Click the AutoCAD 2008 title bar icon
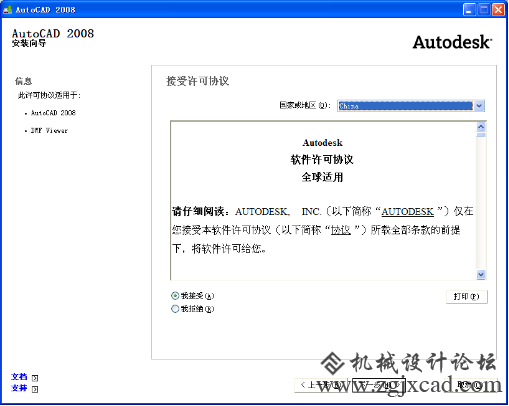509x406 pixels. tap(8, 10)
